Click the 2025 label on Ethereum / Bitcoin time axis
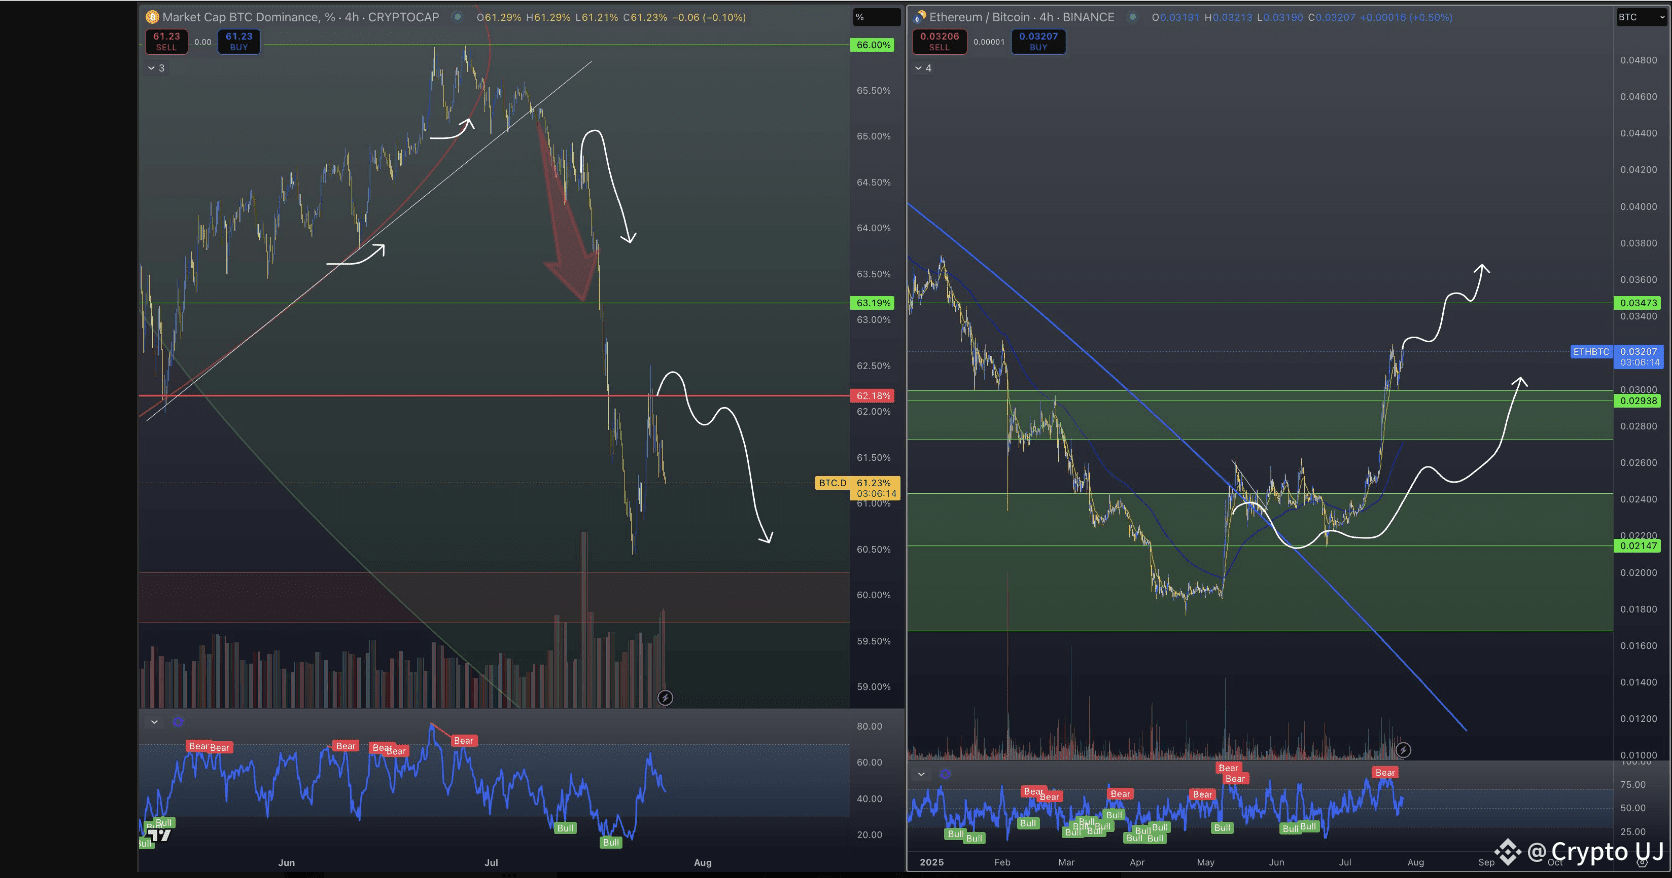The image size is (1672, 878). pos(932,862)
